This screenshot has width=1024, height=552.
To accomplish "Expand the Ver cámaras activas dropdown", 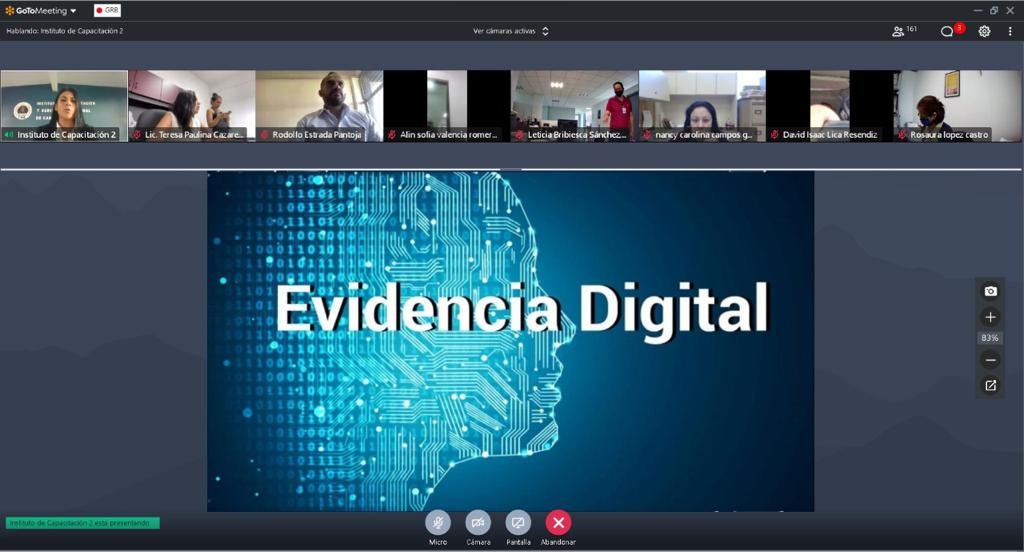I will click(511, 31).
